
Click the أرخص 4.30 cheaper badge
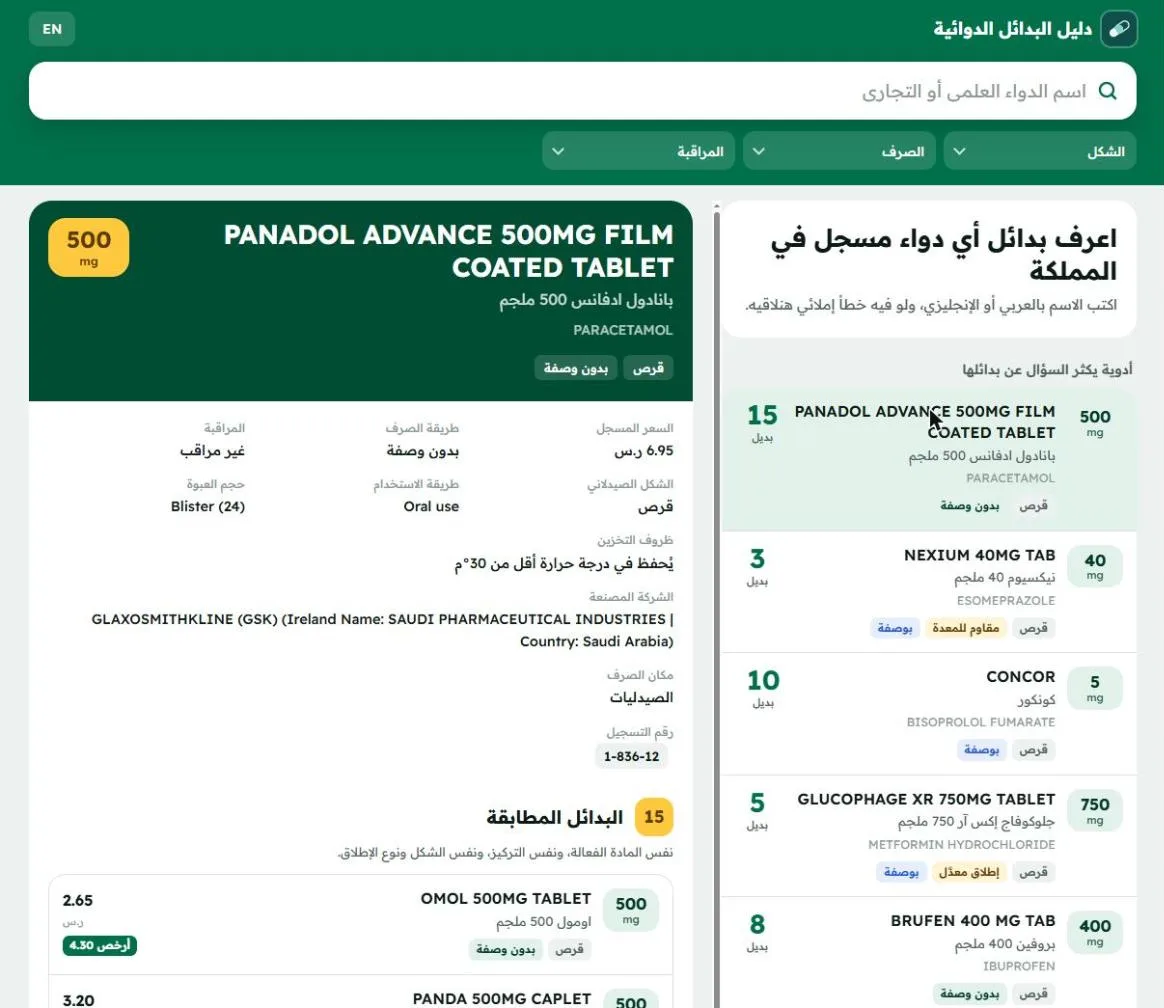pos(99,945)
